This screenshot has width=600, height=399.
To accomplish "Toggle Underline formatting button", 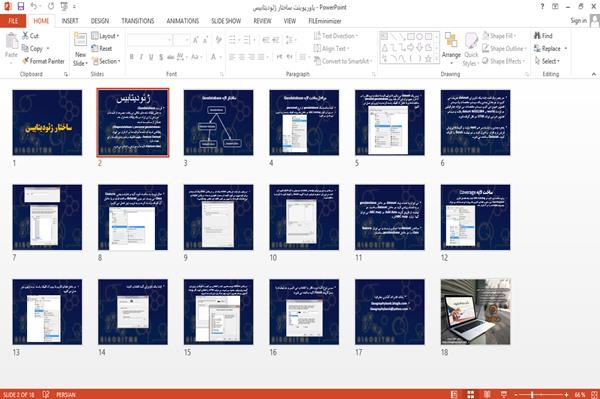I will pos(151,57).
